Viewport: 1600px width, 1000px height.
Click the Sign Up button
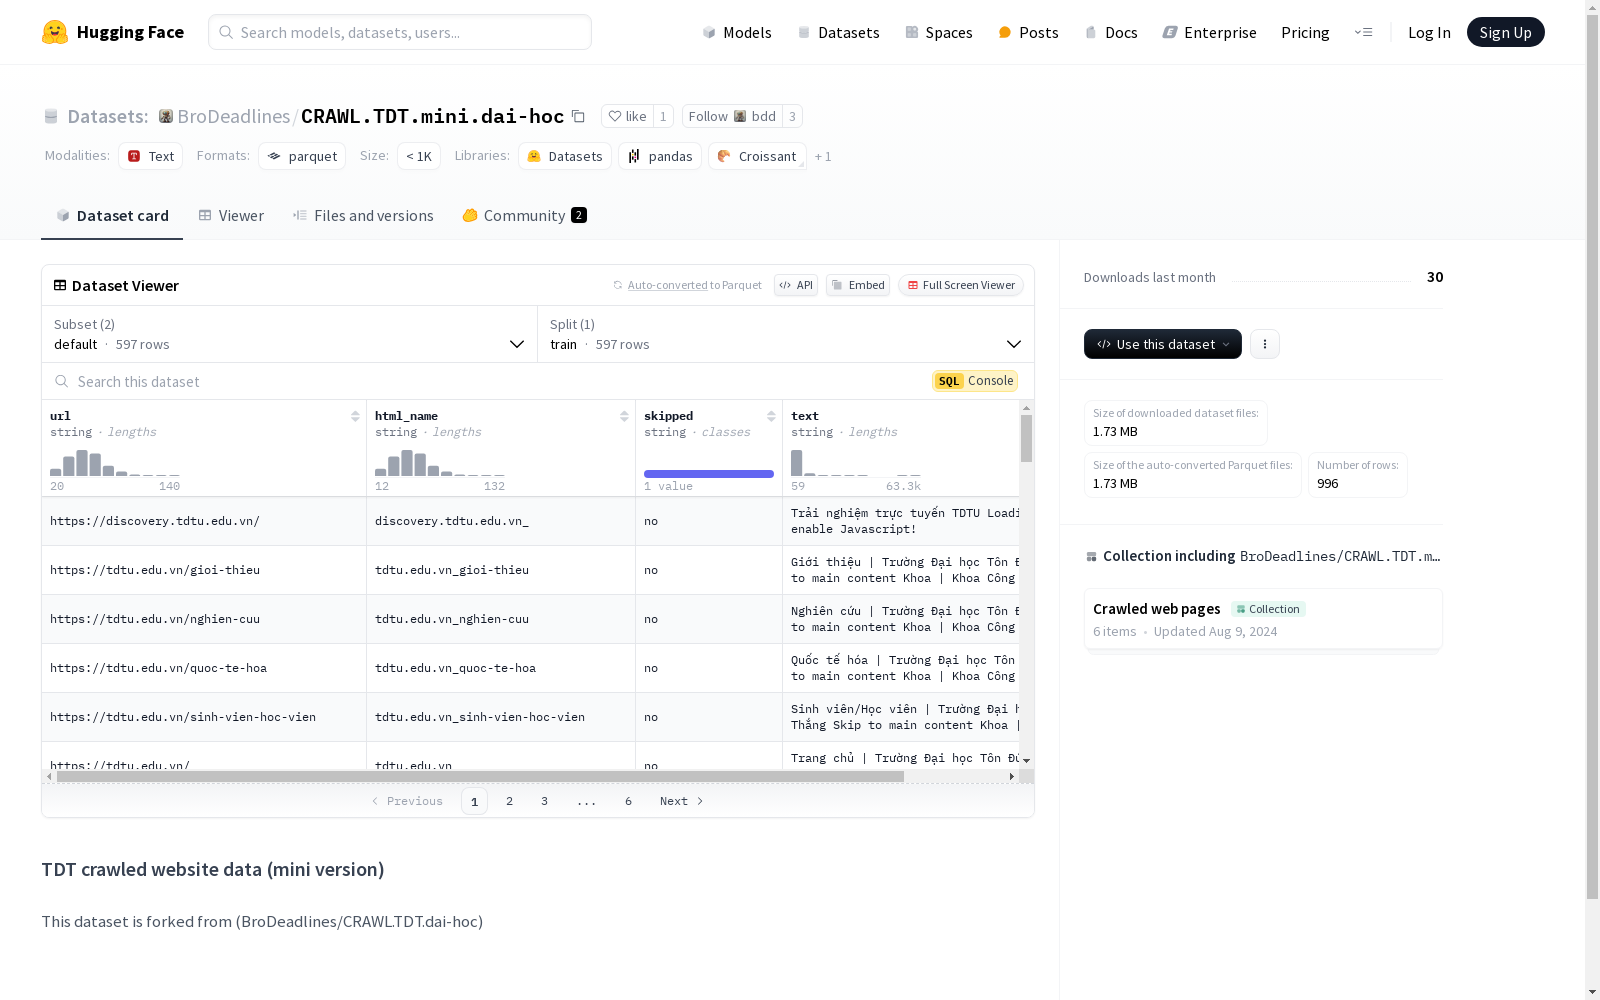click(x=1506, y=32)
